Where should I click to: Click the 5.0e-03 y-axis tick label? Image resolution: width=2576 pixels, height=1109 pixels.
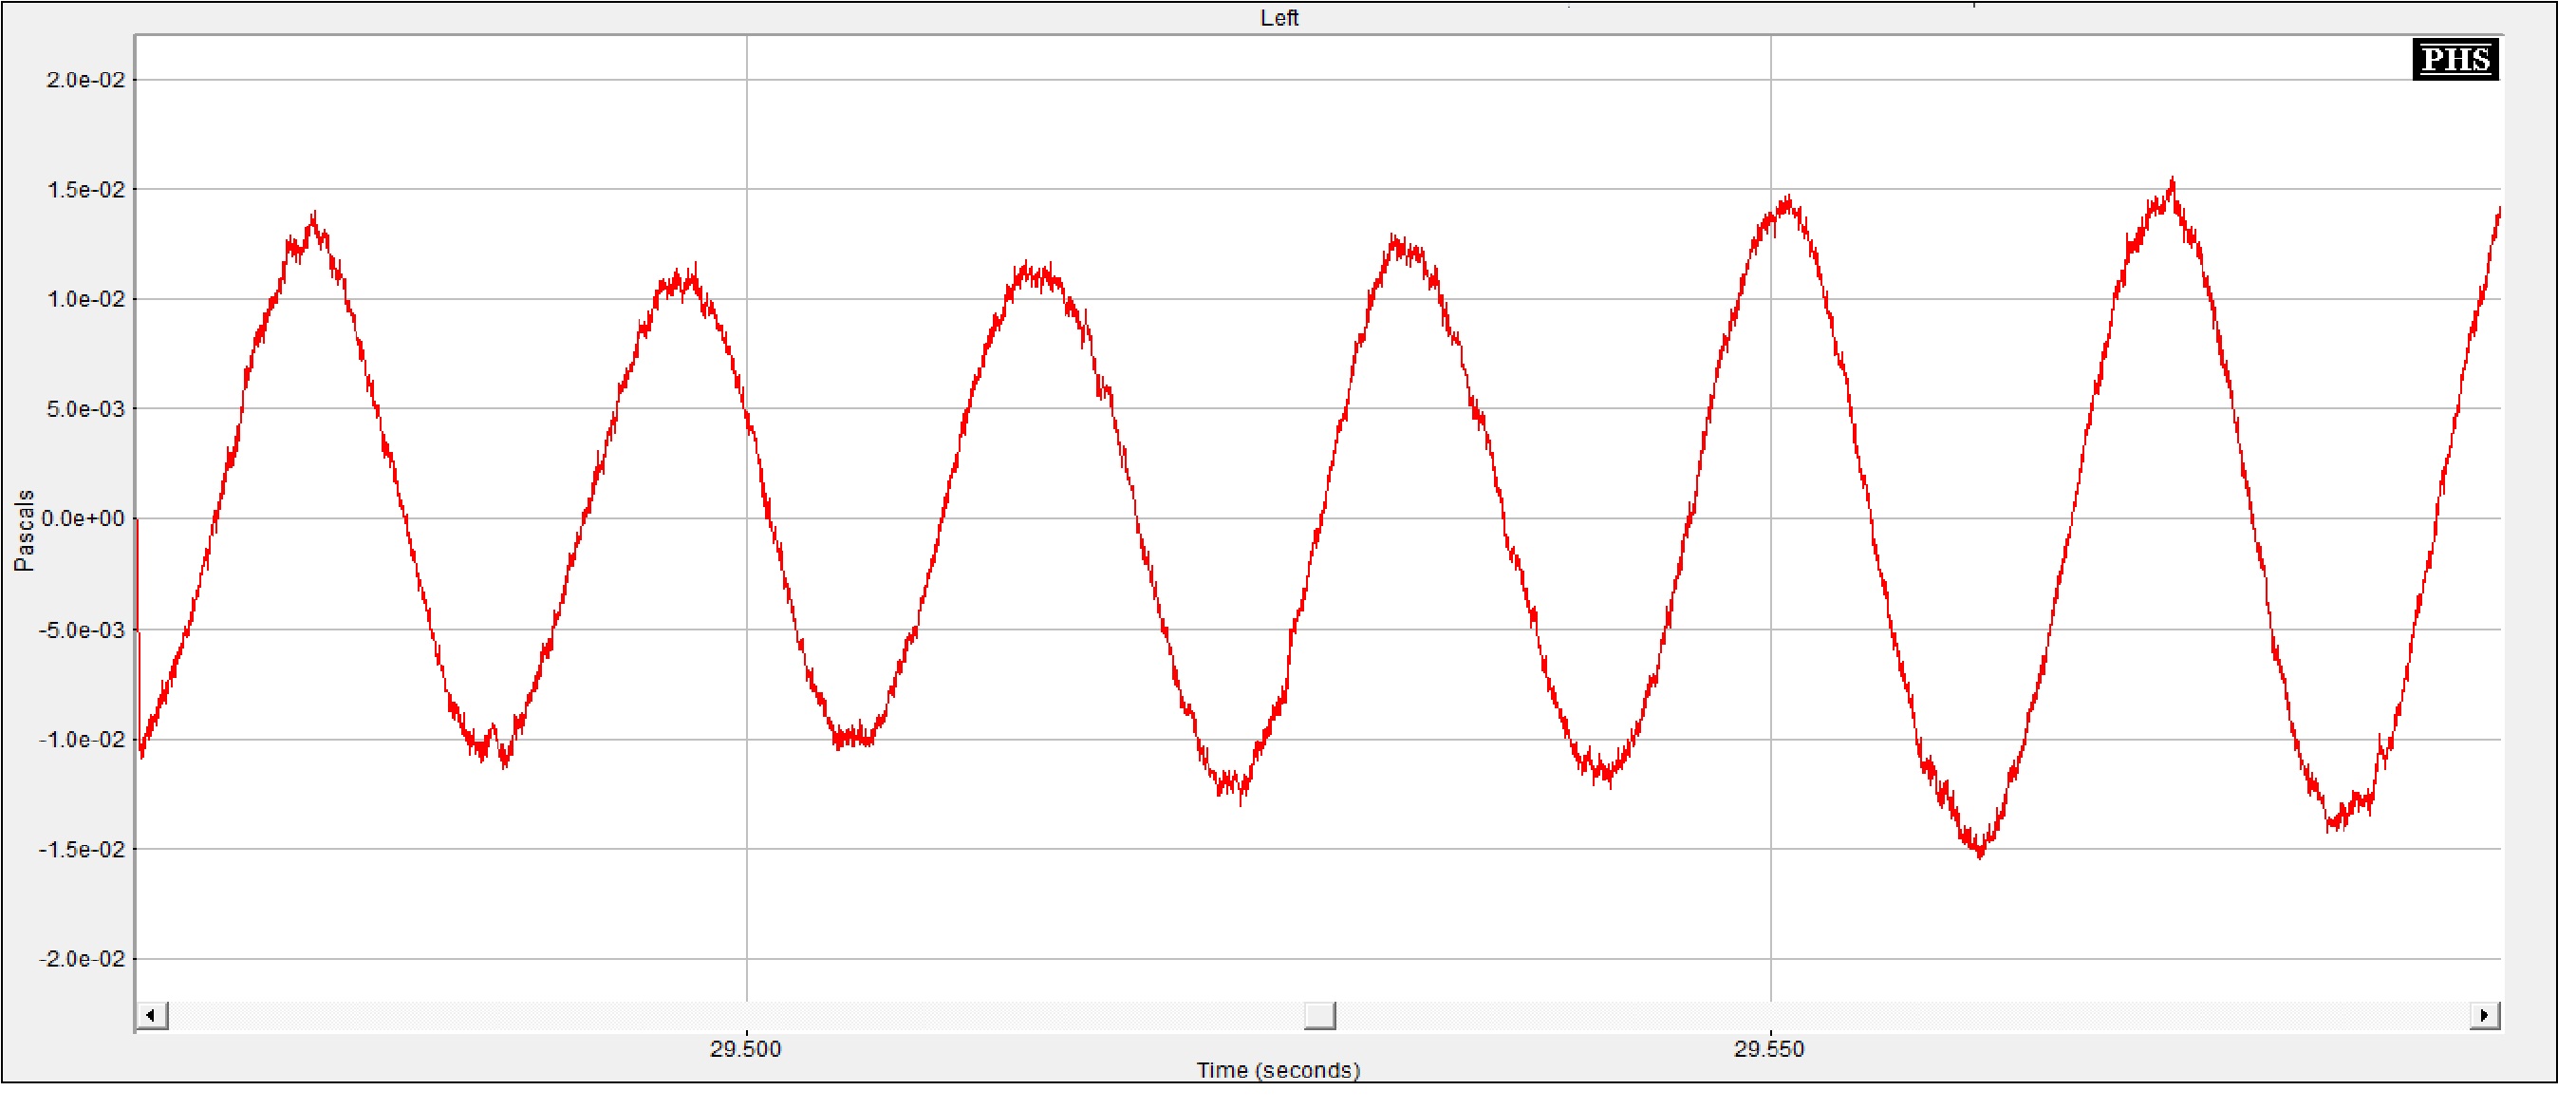pos(86,411)
